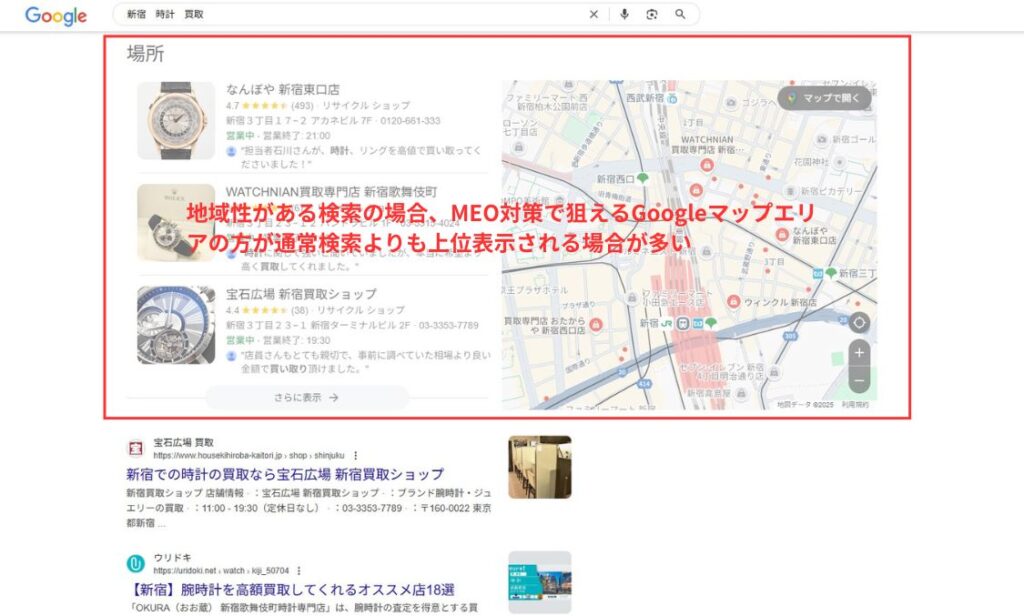Clear the search query with the X icon
The width and height of the screenshot is (1024, 616).
point(593,14)
